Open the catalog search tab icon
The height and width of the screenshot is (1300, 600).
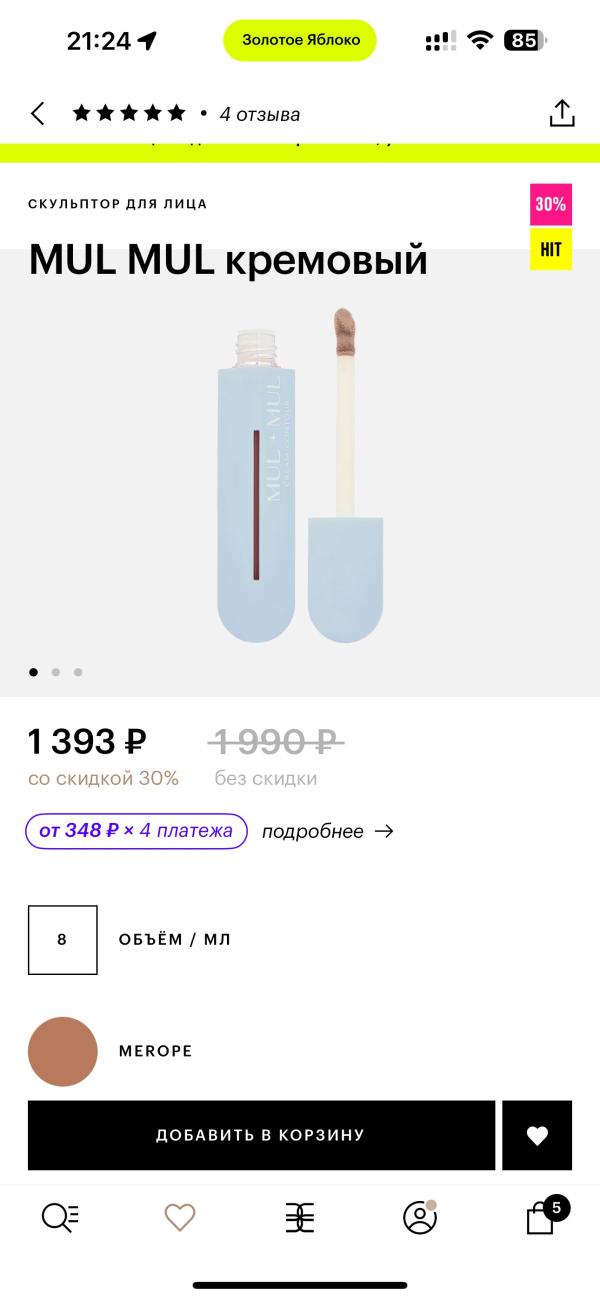[60, 1217]
